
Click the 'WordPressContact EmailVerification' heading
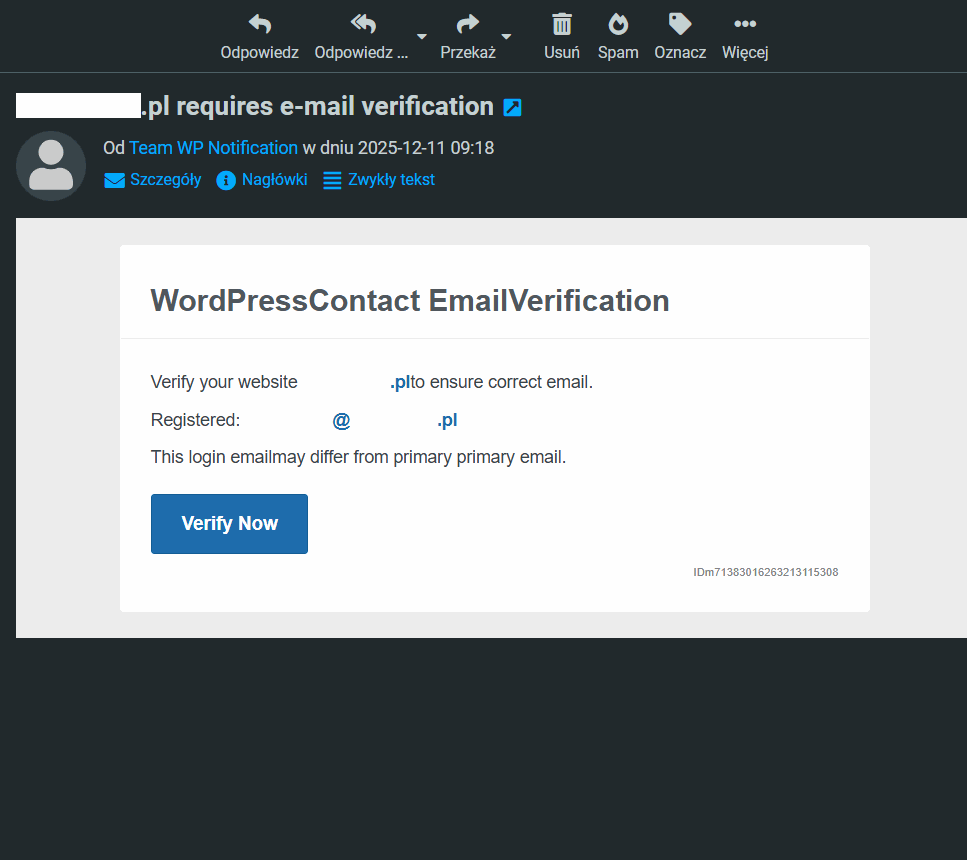[410, 301]
